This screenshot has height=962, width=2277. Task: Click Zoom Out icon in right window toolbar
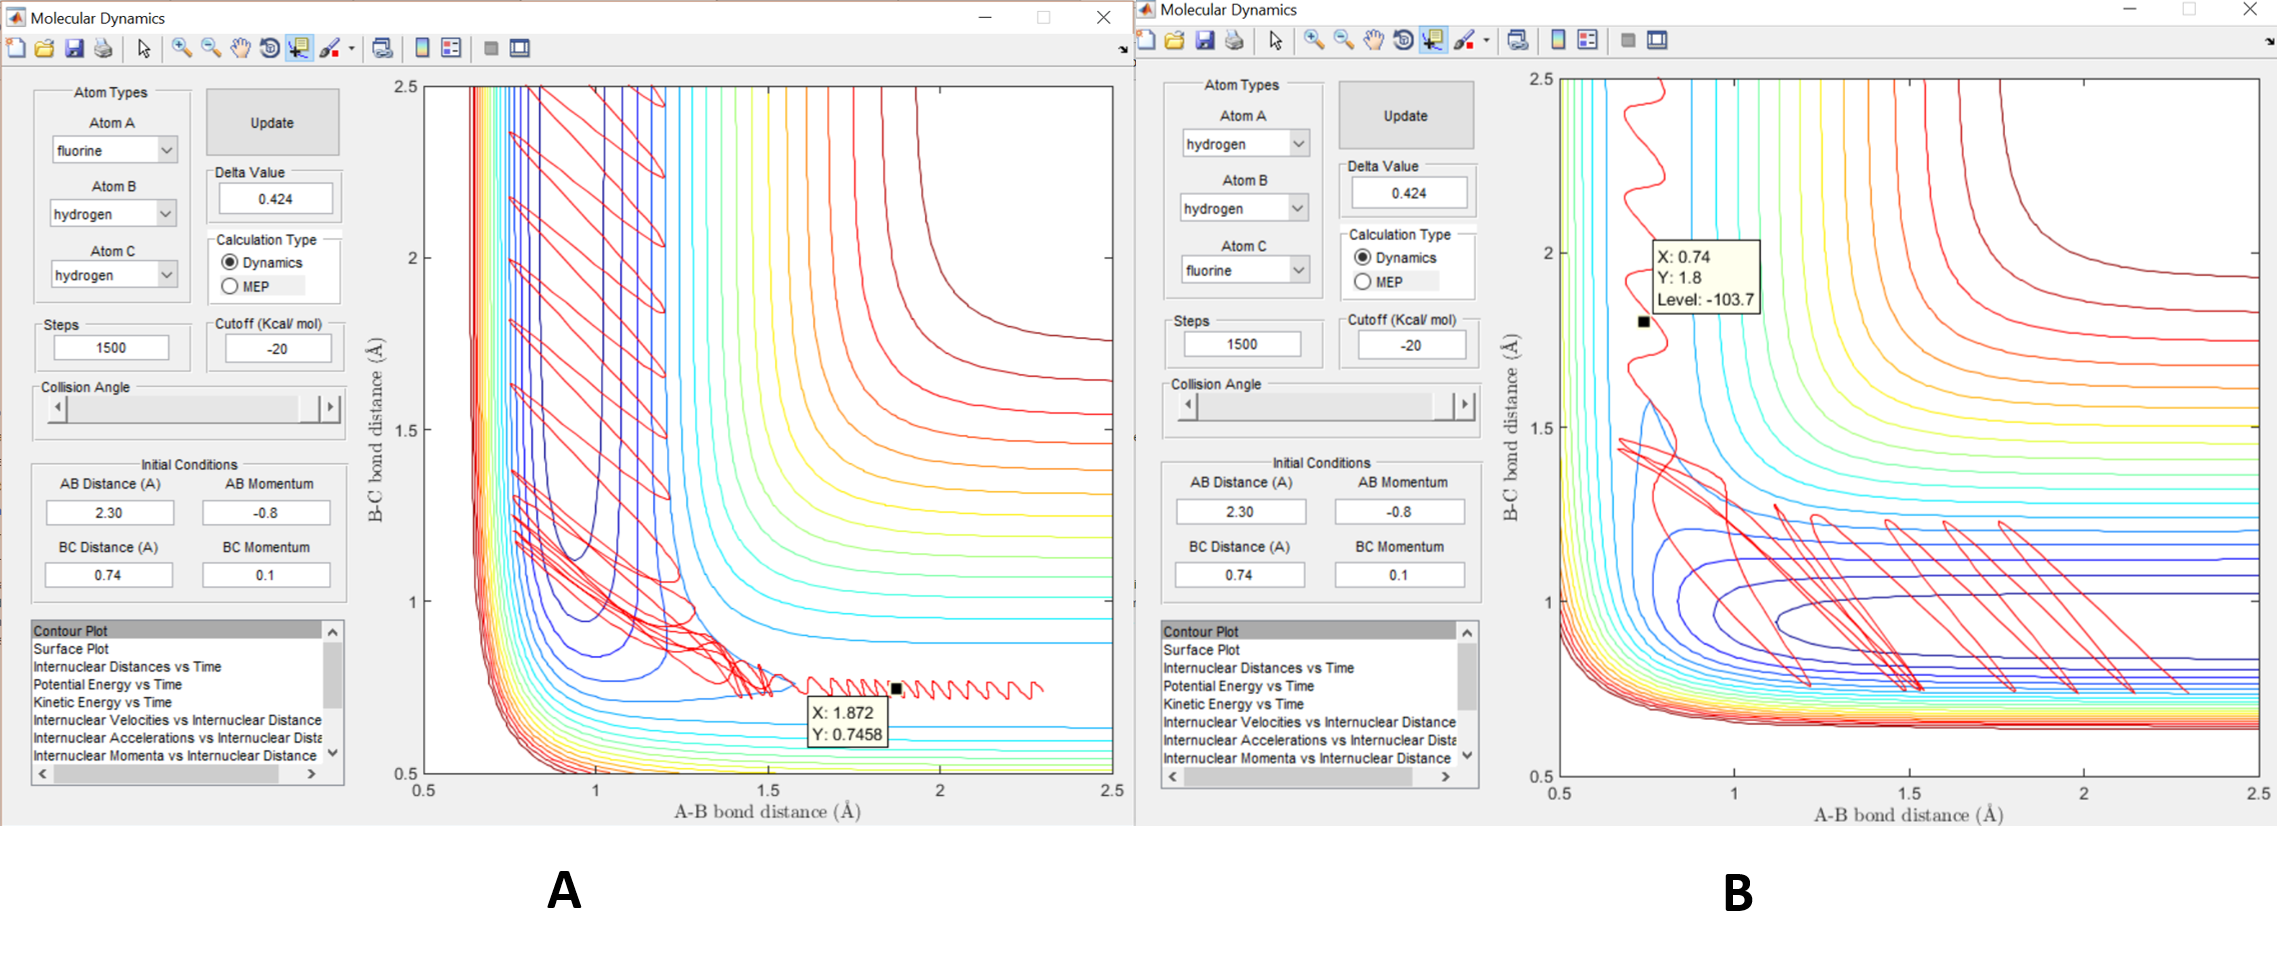point(1344,40)
